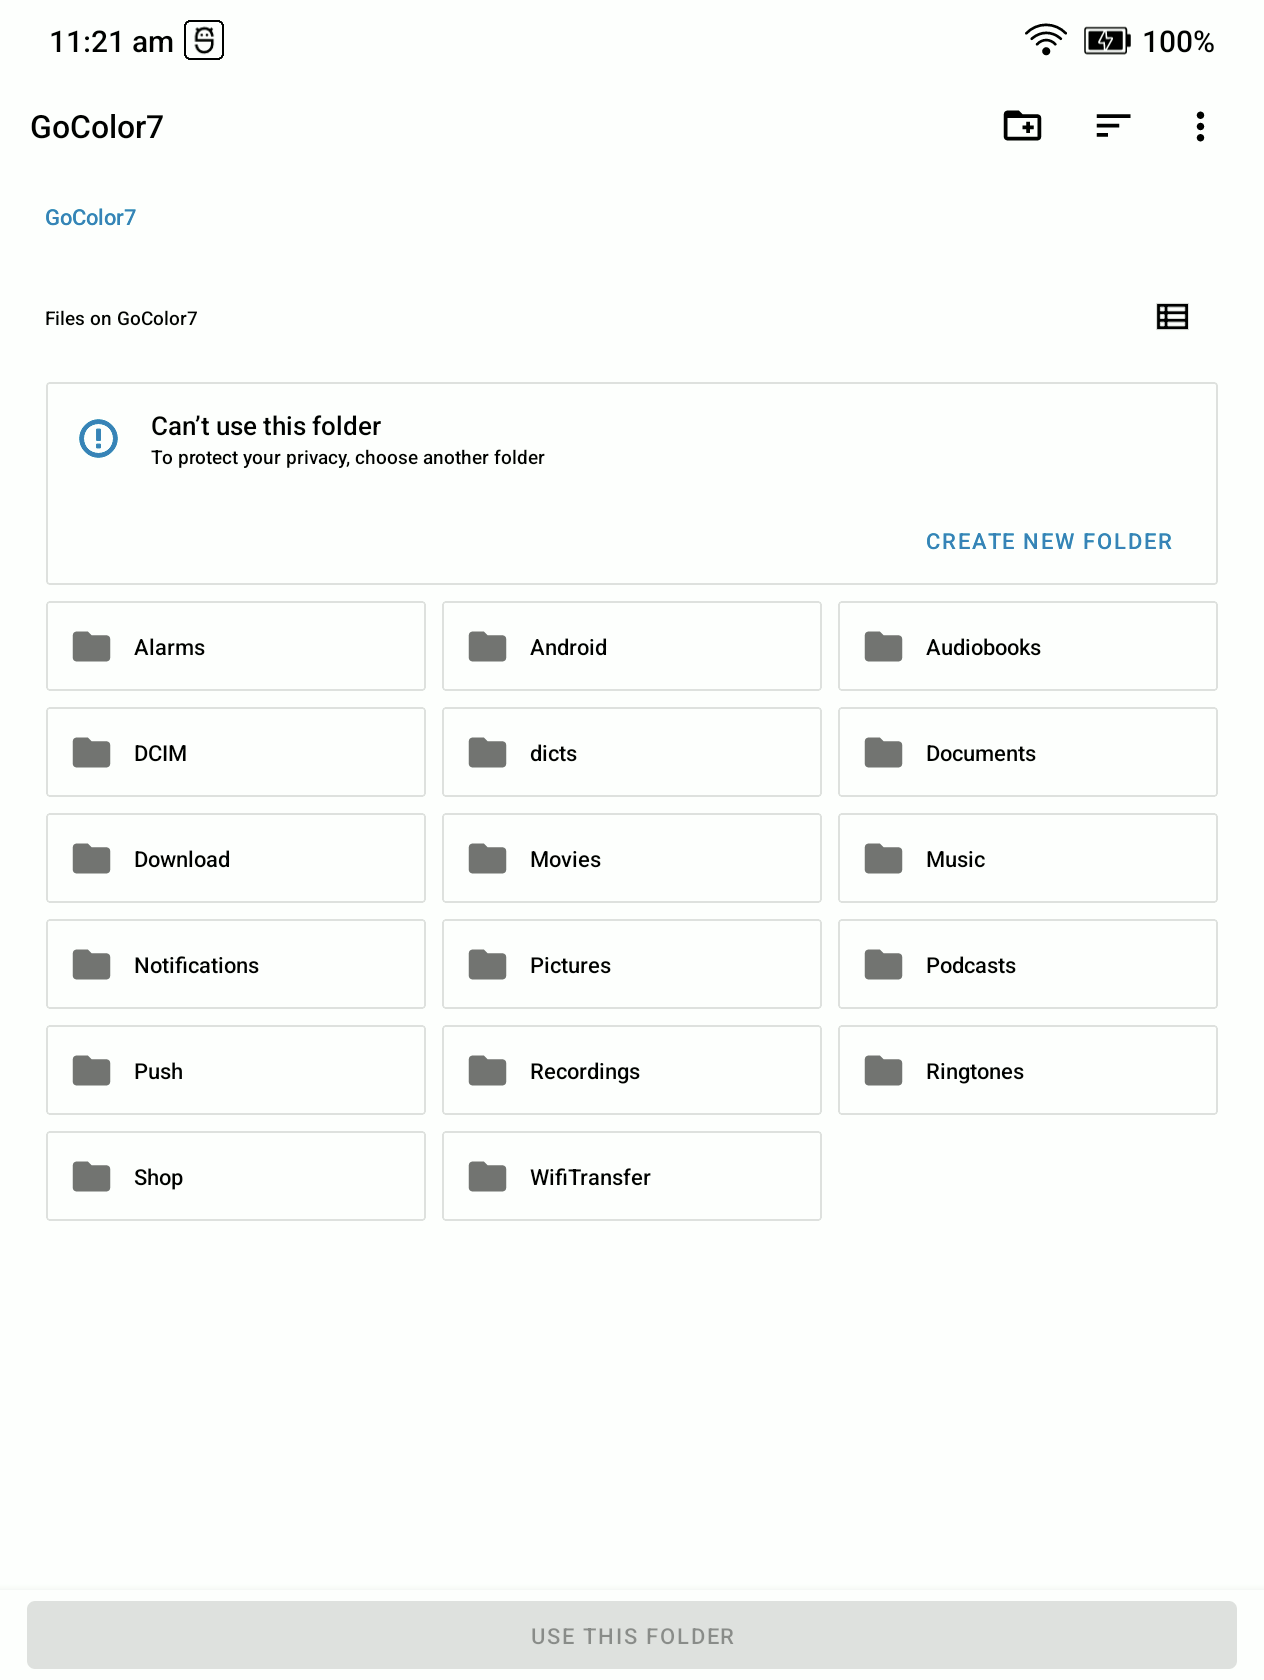This screenshot has height=1680, width=1264.
Task: Open the Audiobooks folder
Action: 1028,646
